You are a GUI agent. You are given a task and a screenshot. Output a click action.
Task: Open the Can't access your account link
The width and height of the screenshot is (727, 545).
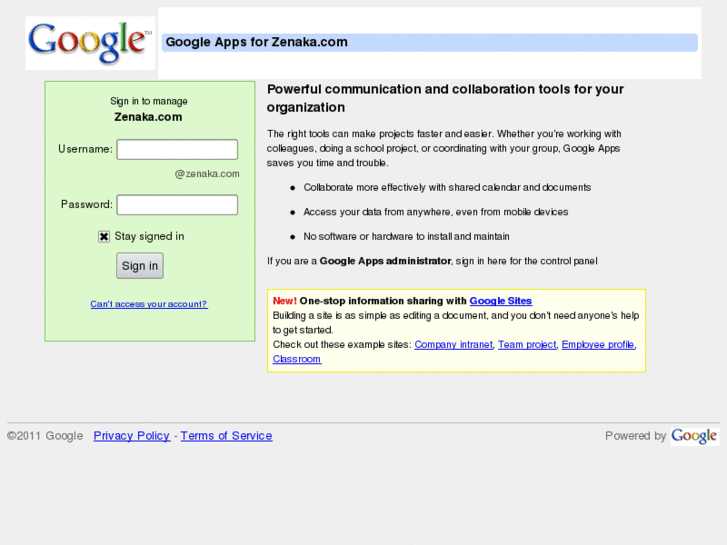[x=149, y=304]
